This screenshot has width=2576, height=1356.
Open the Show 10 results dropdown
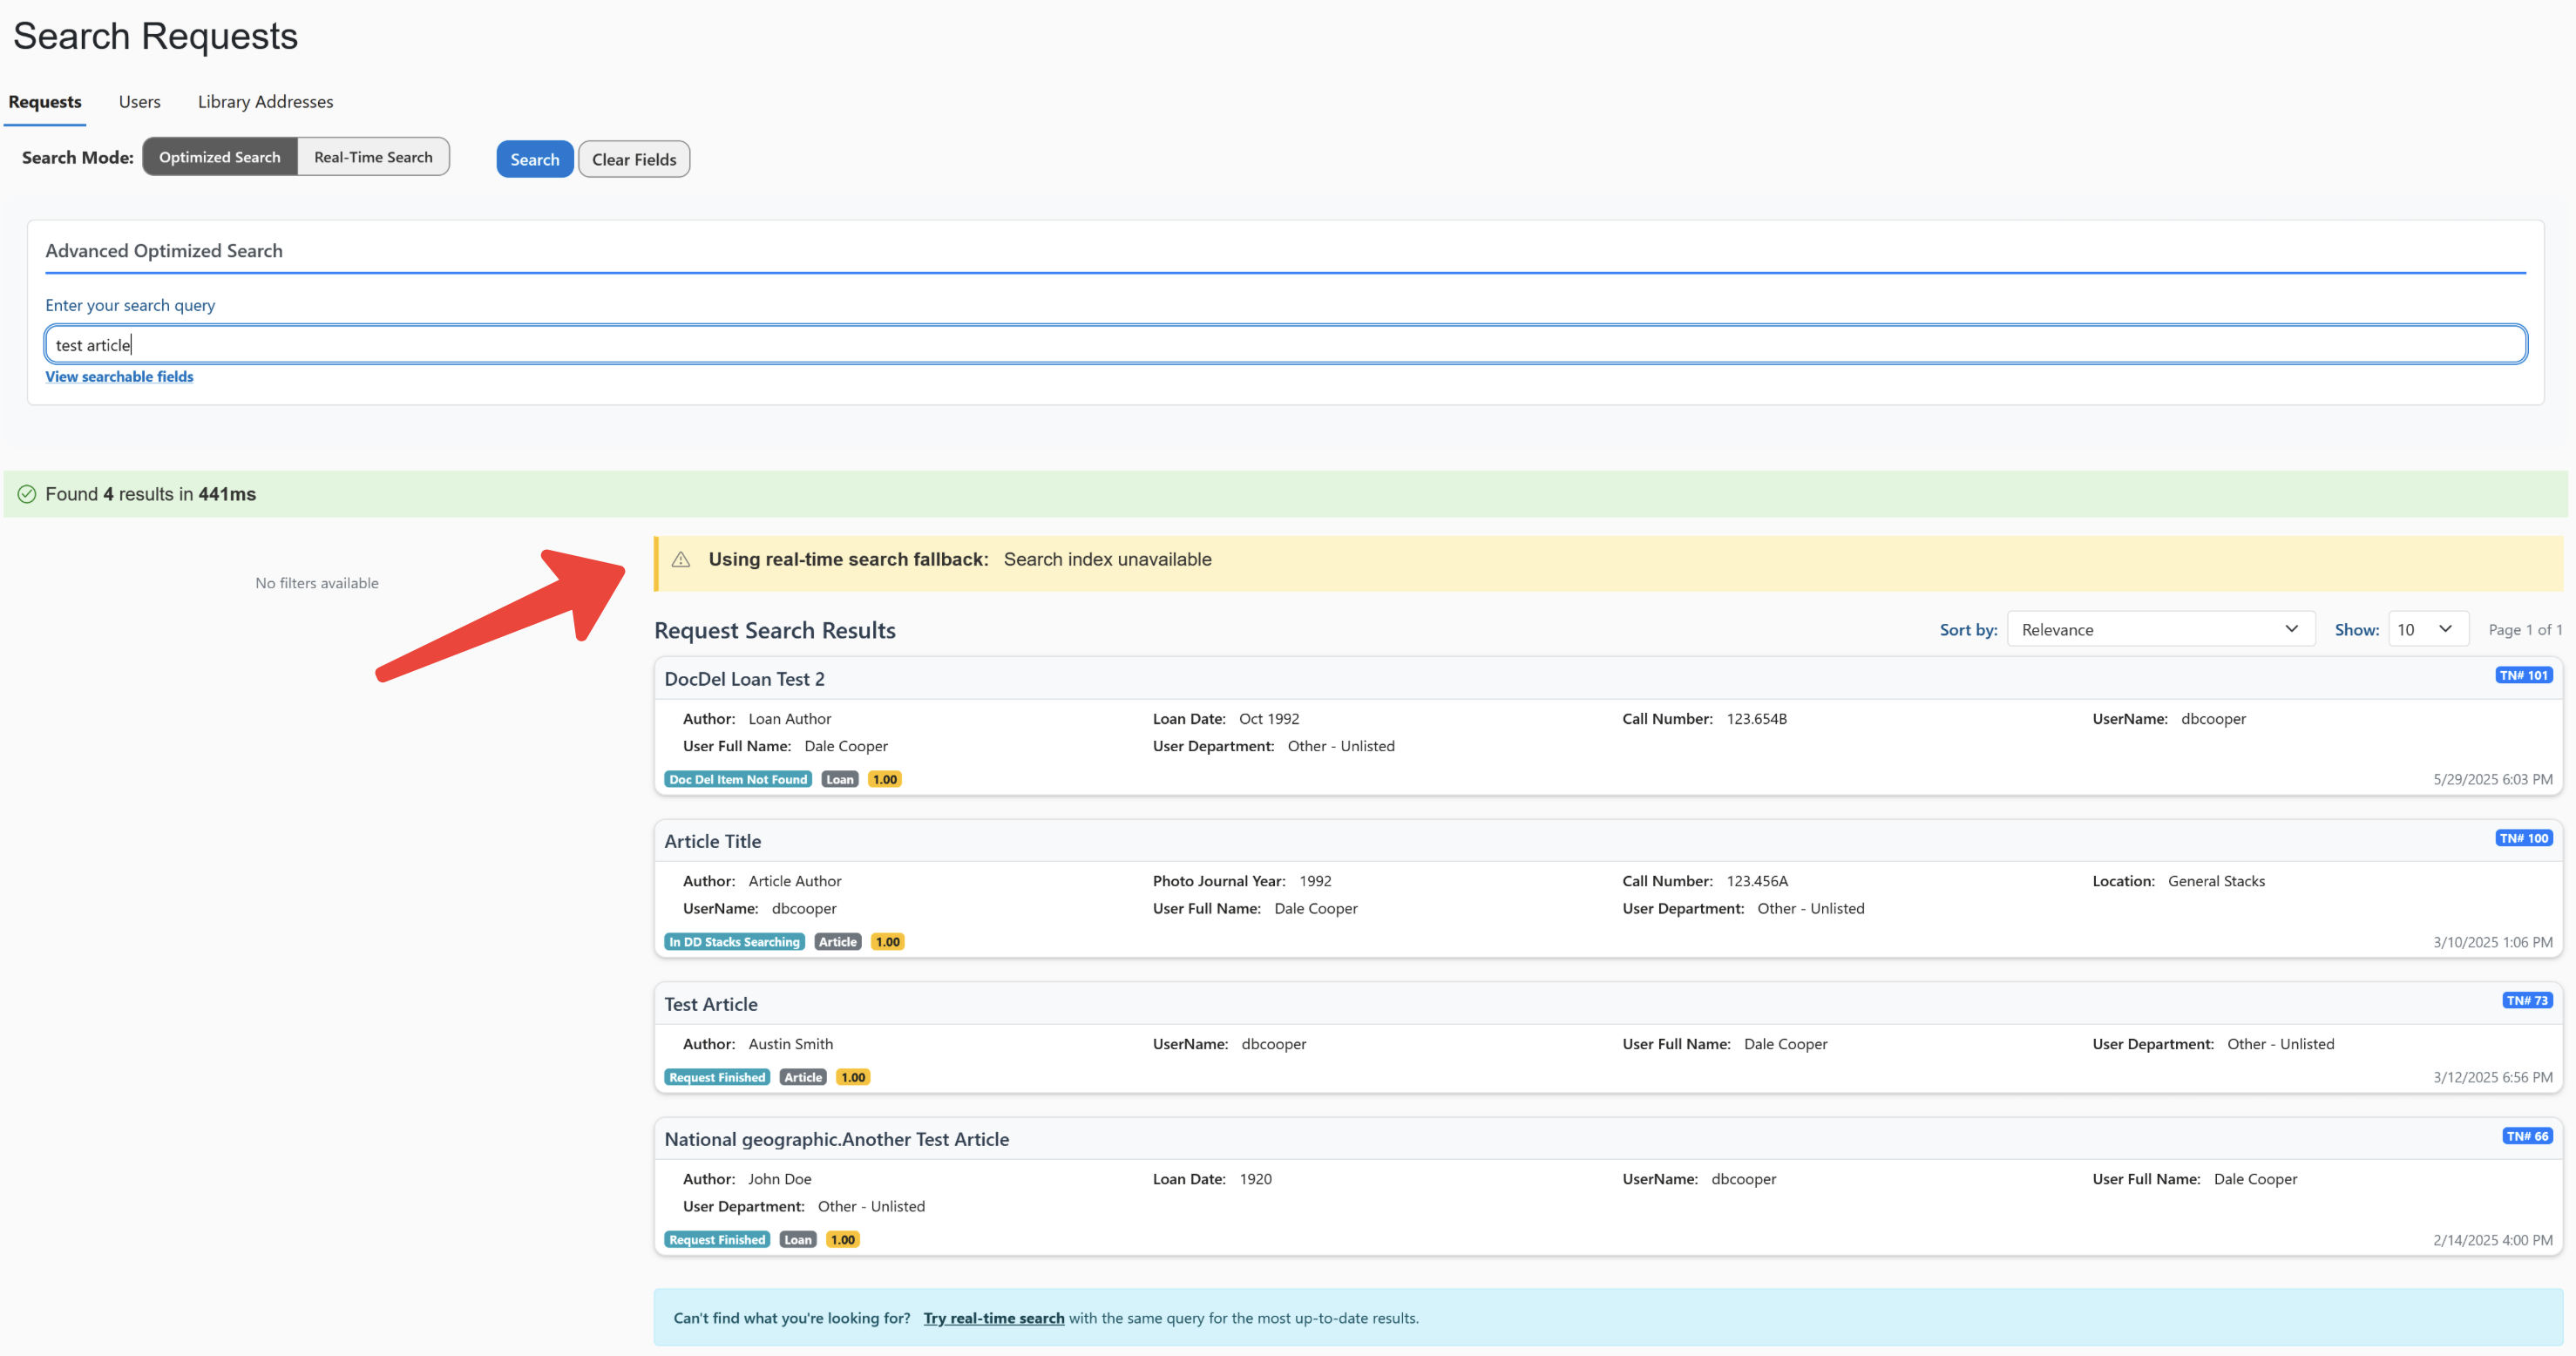pos(2427,629)
